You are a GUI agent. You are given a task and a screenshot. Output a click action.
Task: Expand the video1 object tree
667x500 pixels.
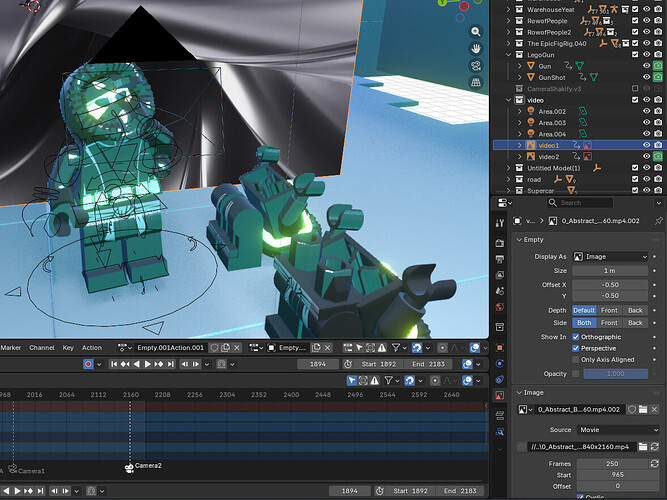(520, 145)
